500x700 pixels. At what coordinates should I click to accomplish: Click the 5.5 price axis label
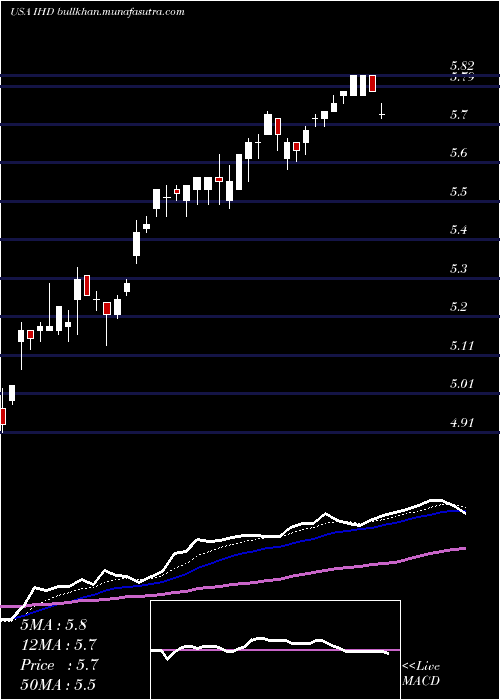pos(458,192)
